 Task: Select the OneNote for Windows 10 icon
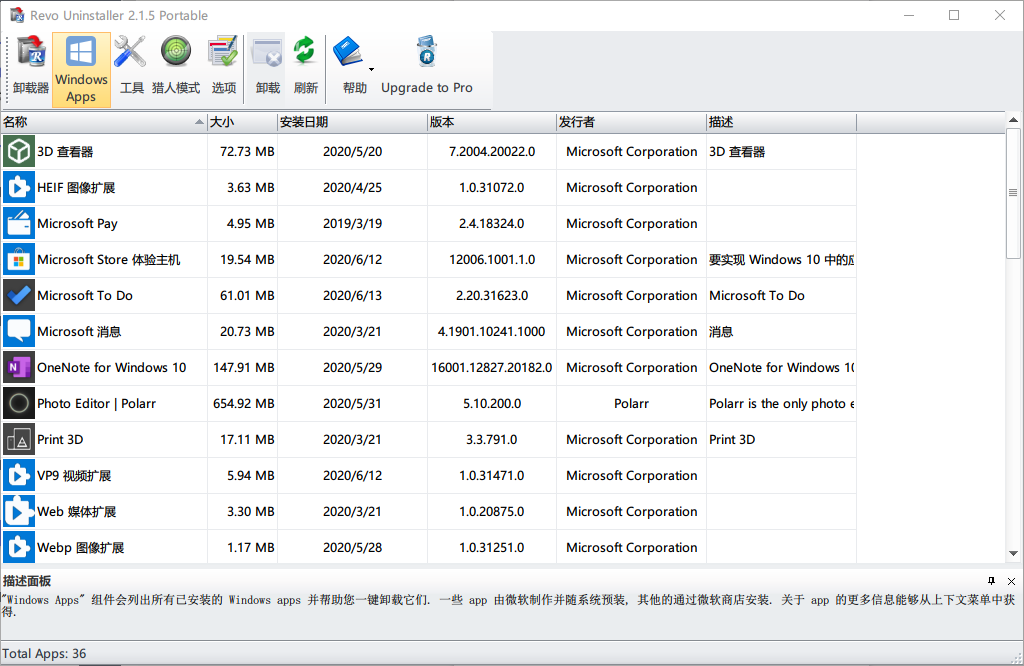pos(19,368)
